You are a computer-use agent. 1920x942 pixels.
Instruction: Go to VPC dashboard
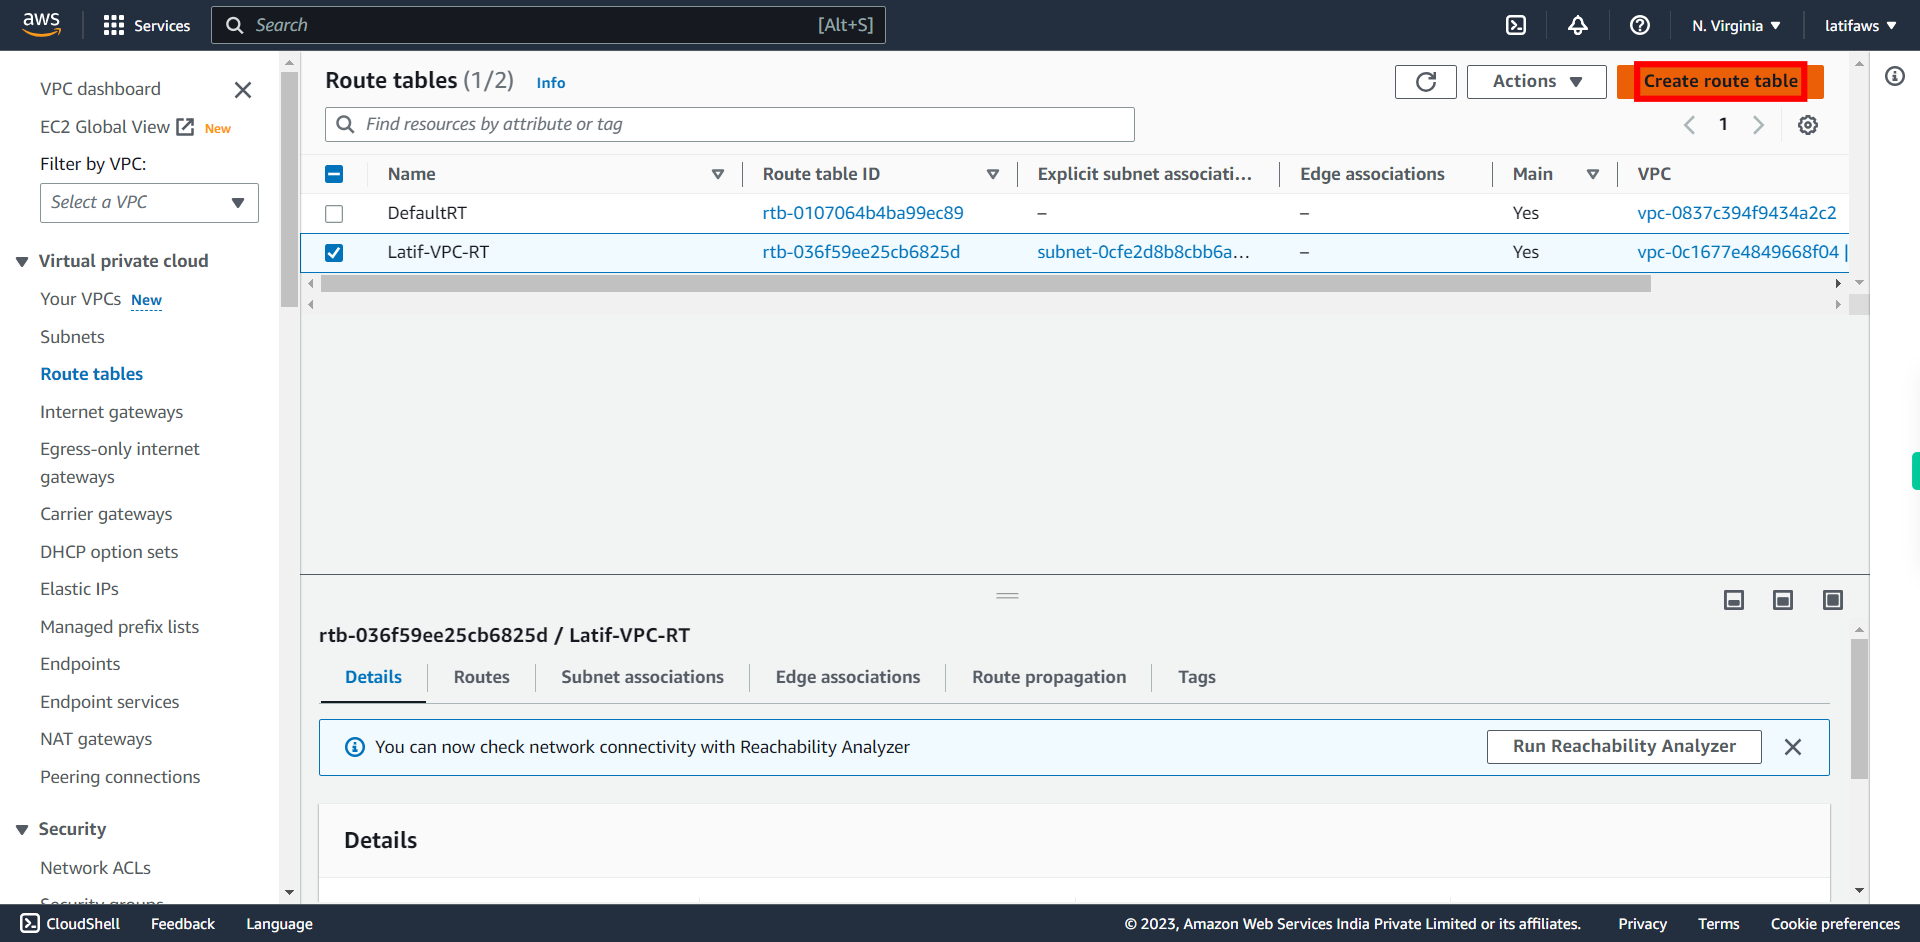[x=100, y=89]
